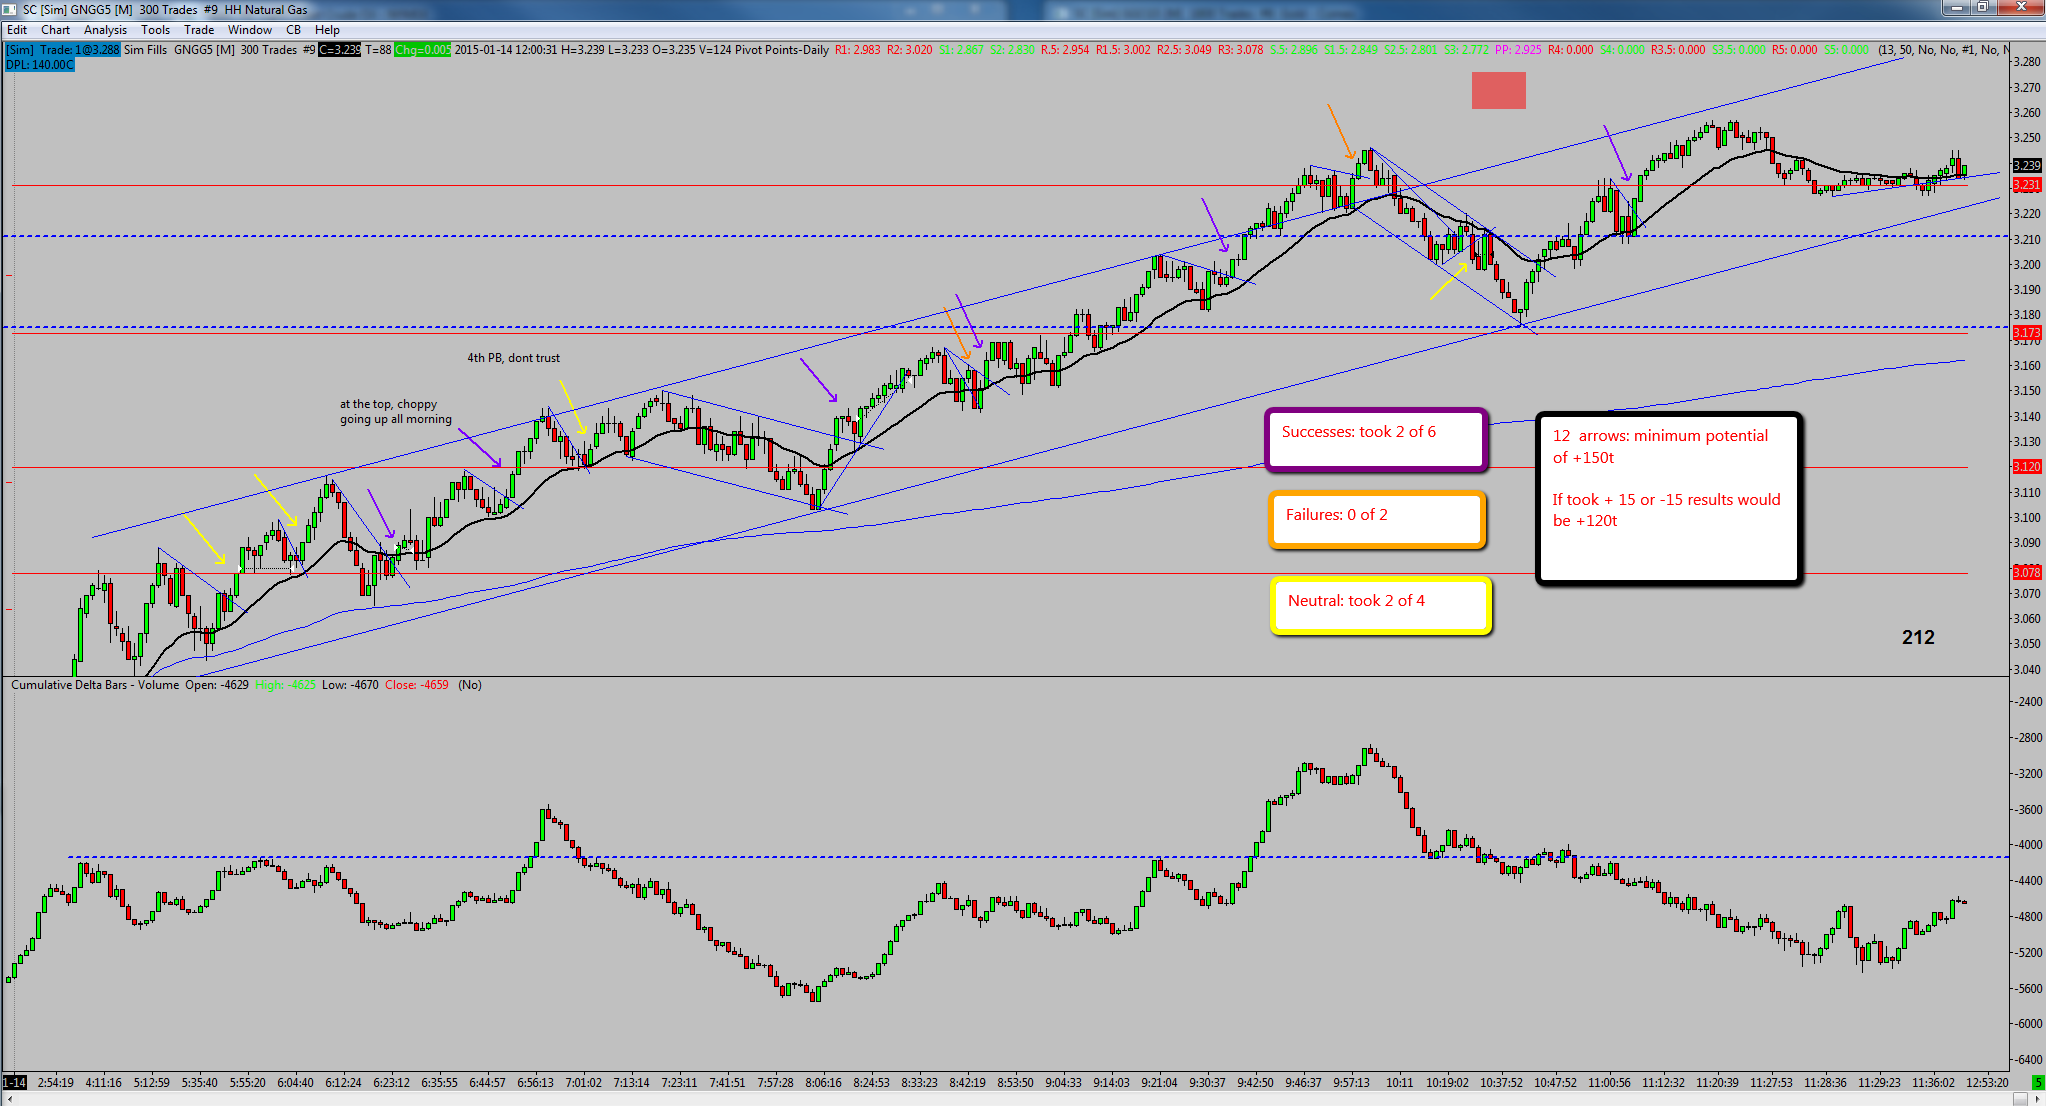This screenshot has width=2046, height=1106.
Task: Click the '212' label on the chart
Action: click(1918, 637)
